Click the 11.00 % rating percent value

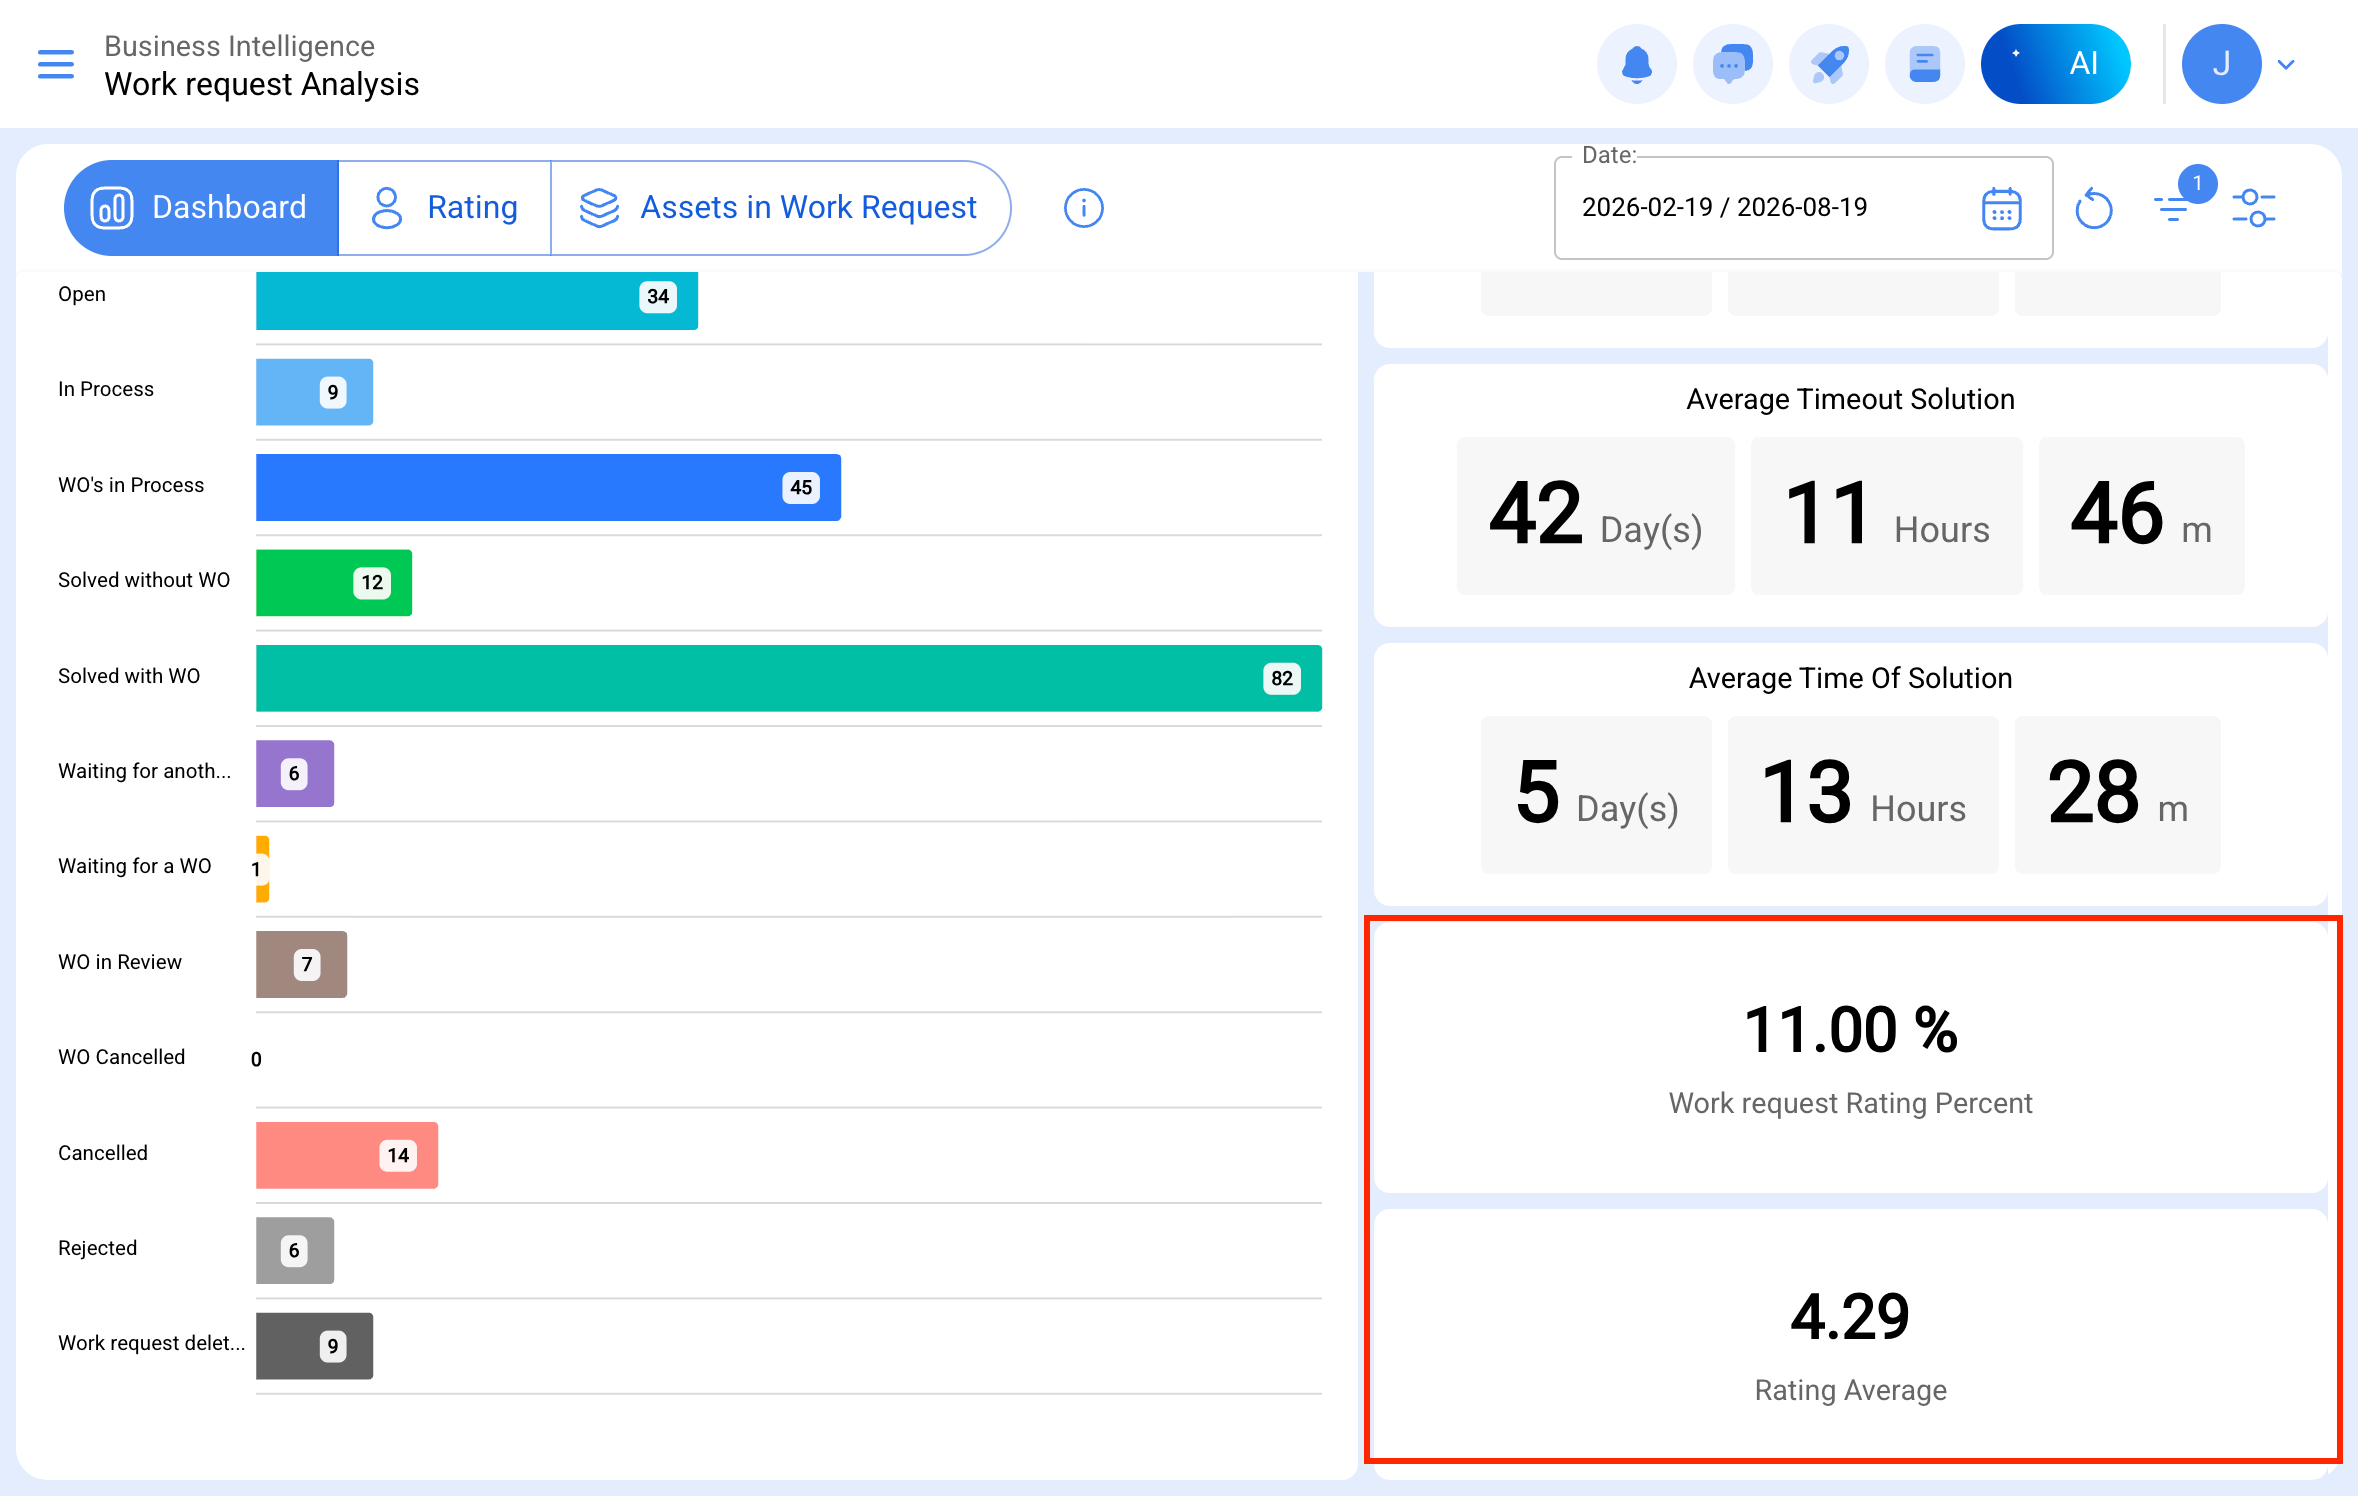point(1850,1030)
